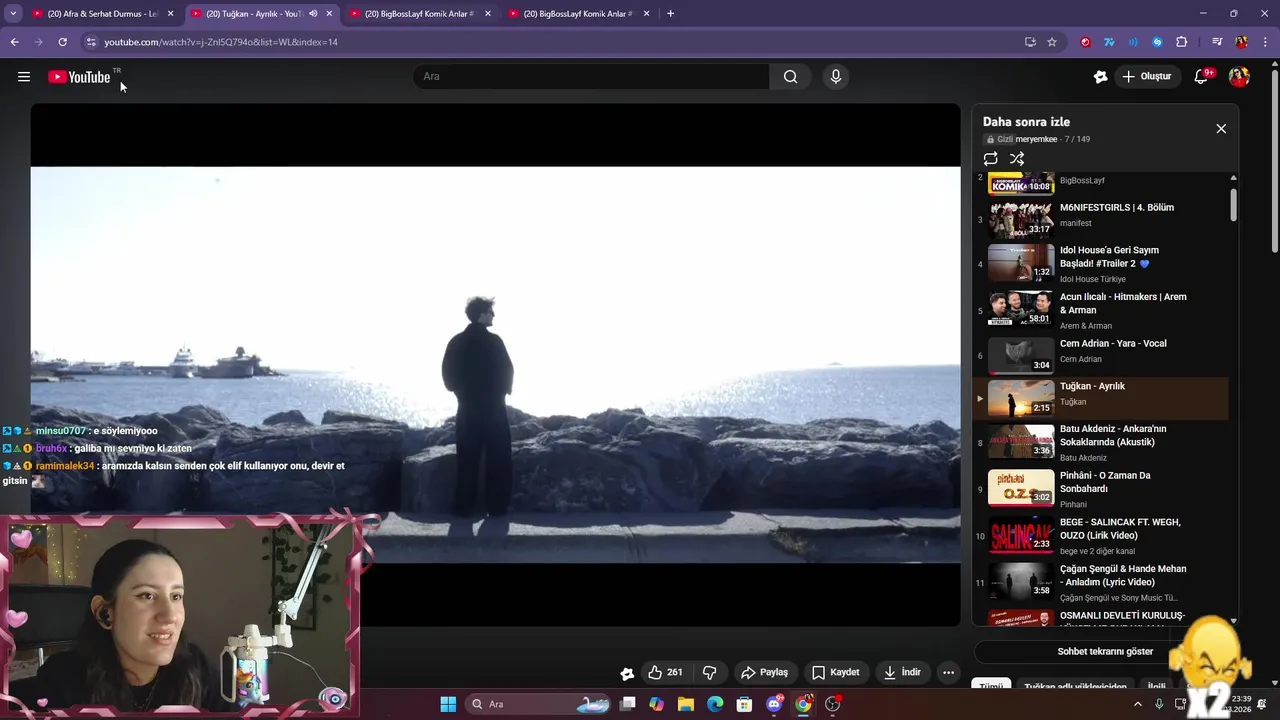Click the main video player area
This screenshot has height=720, width=1280.
click(x=495, y=365)
